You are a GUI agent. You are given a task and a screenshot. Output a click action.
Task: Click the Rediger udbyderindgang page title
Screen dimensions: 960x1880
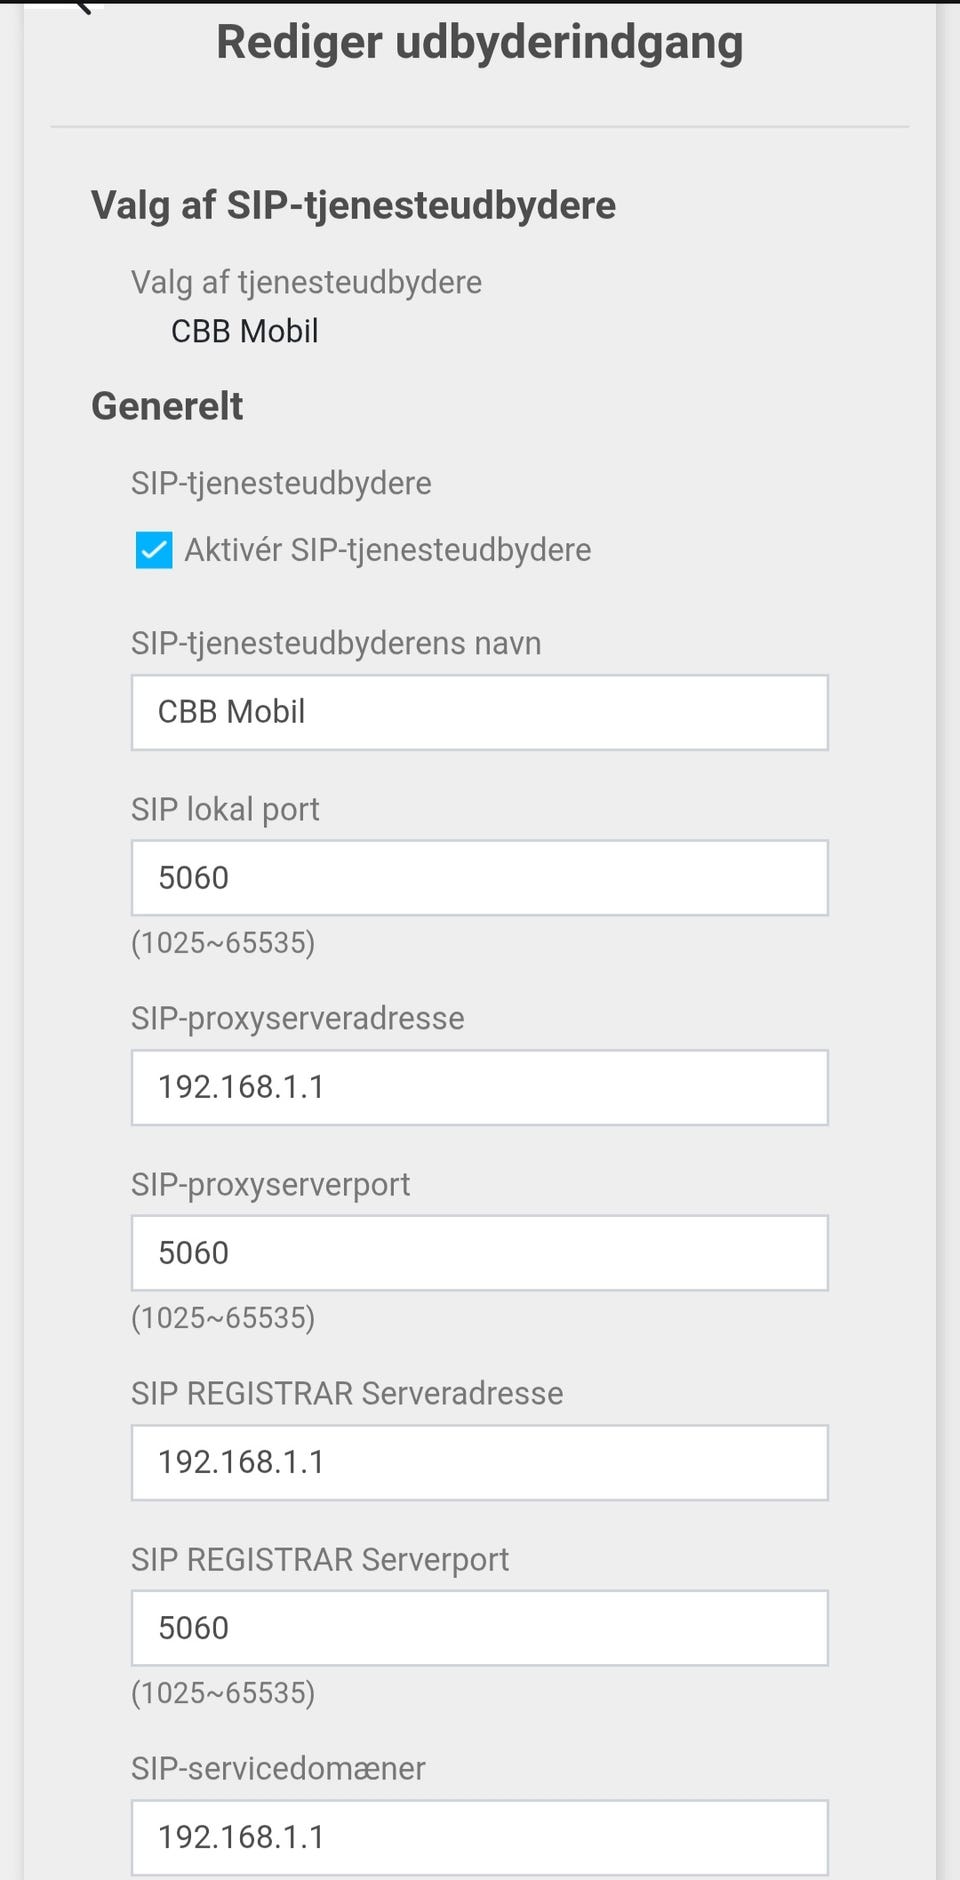(479, 43)
